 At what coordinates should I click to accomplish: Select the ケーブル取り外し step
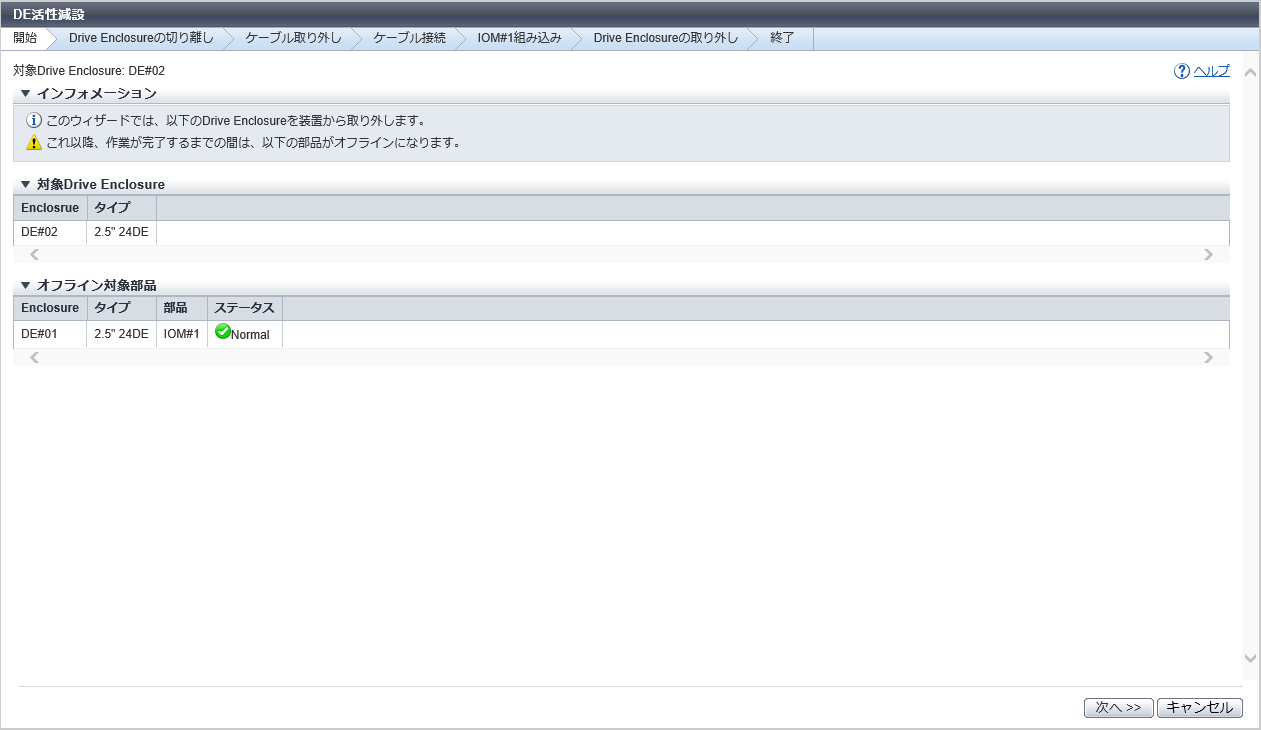pyautogui.click(x=293, y=38)
